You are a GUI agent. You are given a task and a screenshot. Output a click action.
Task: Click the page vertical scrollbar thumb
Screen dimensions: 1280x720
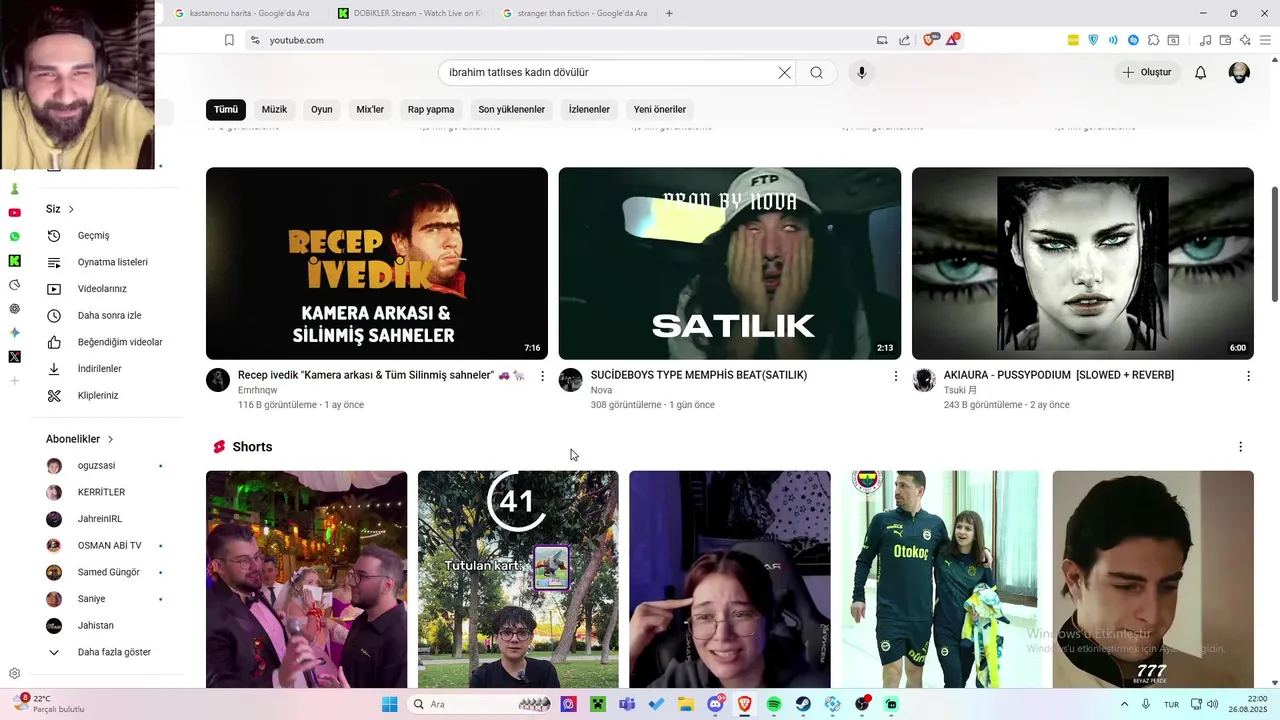pos(1275,244)
